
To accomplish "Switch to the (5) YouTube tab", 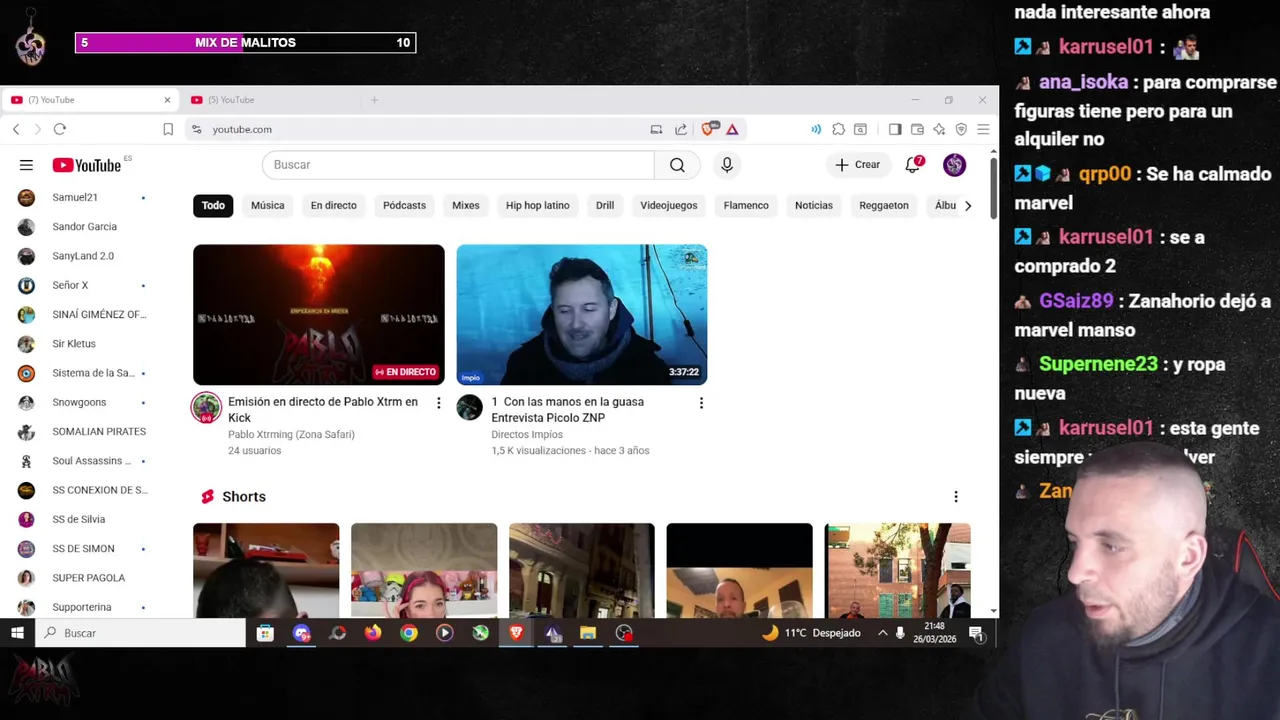I will coord(268,100).
